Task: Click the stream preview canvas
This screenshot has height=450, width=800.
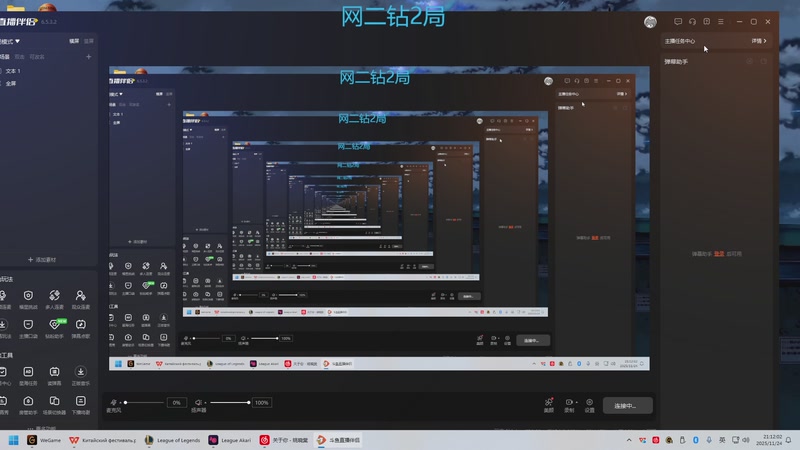Action: coord(379,218)
